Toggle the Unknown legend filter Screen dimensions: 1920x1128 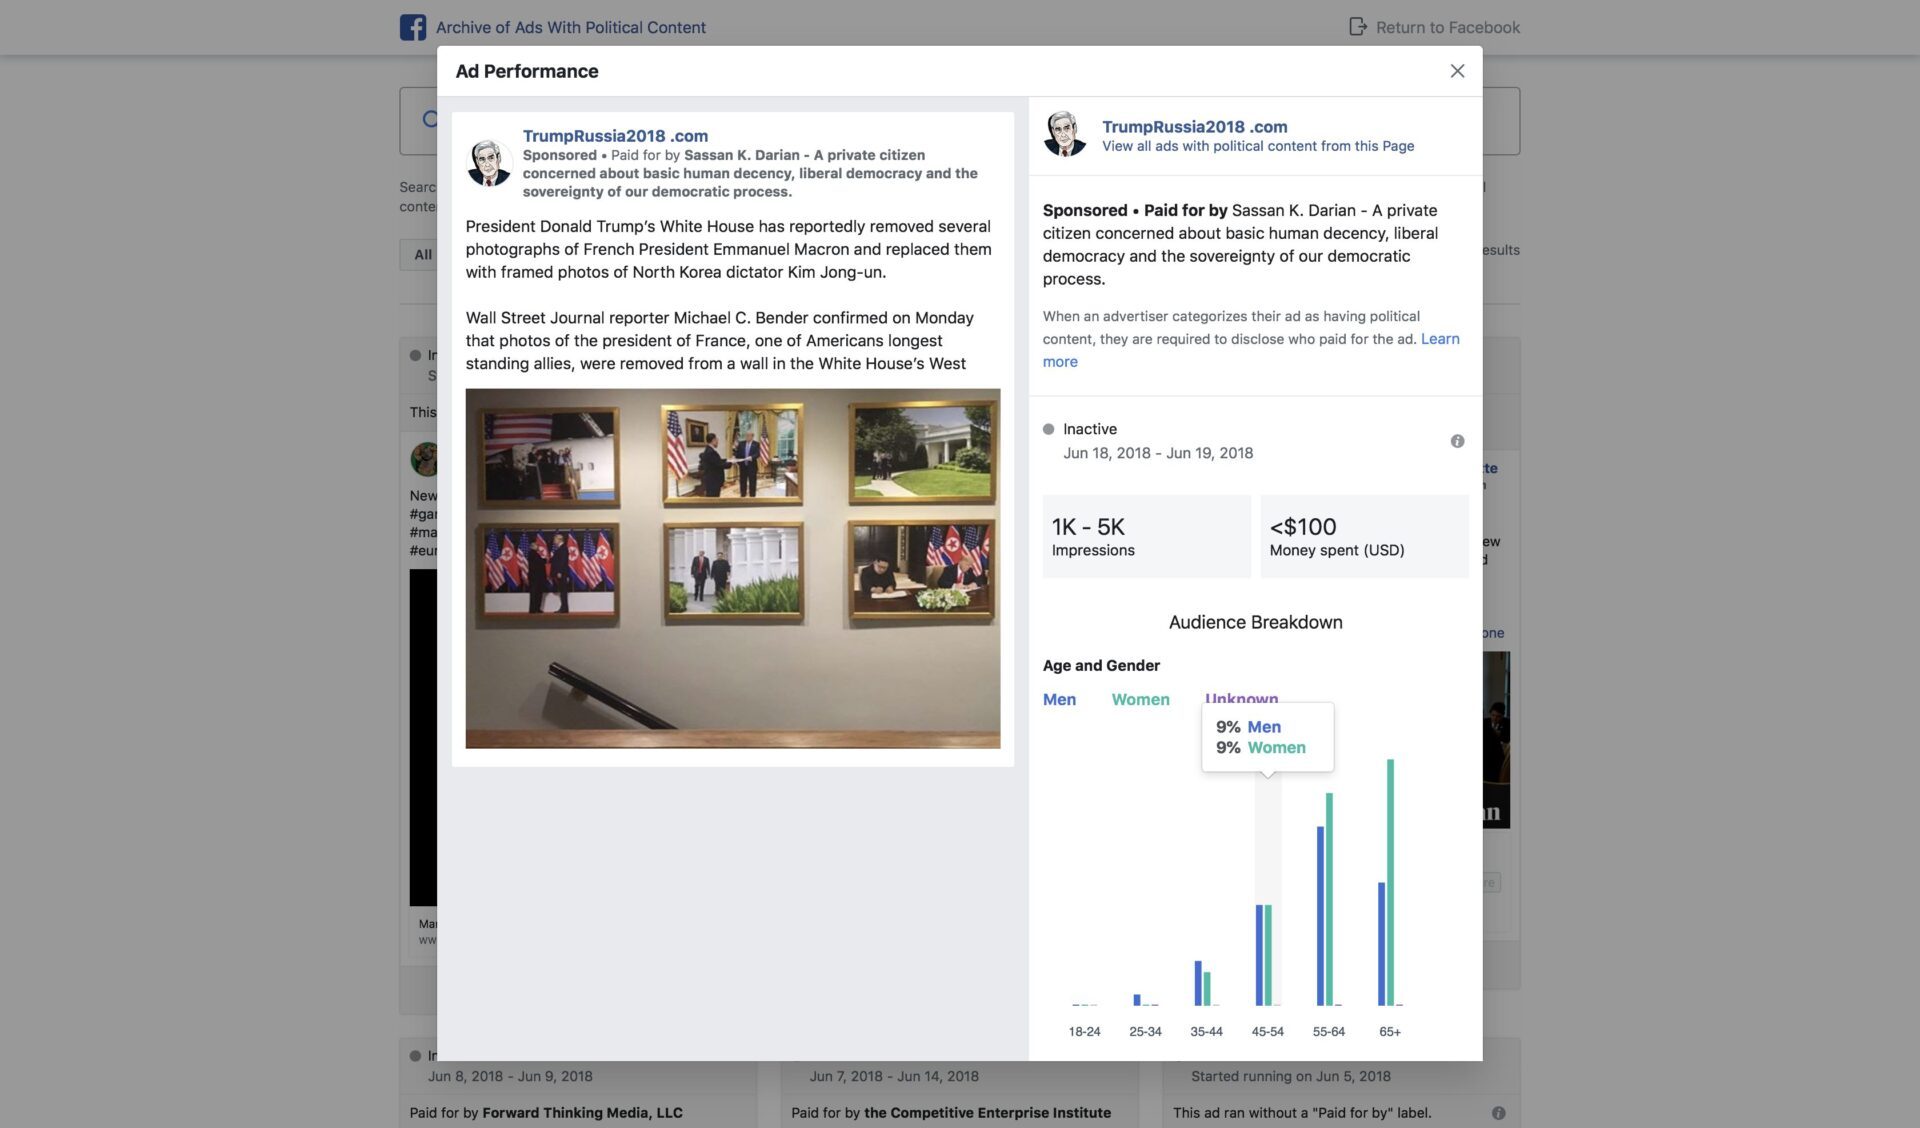(x=1241, y=697)
